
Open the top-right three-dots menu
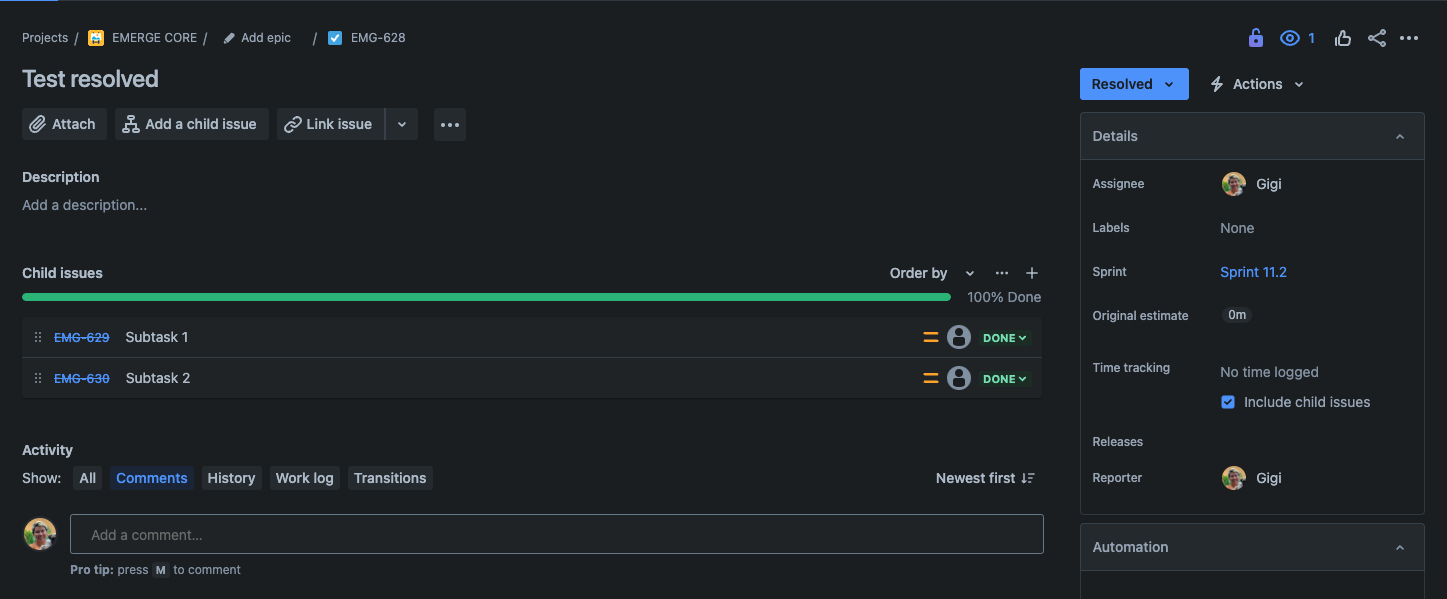[1409, 38]
